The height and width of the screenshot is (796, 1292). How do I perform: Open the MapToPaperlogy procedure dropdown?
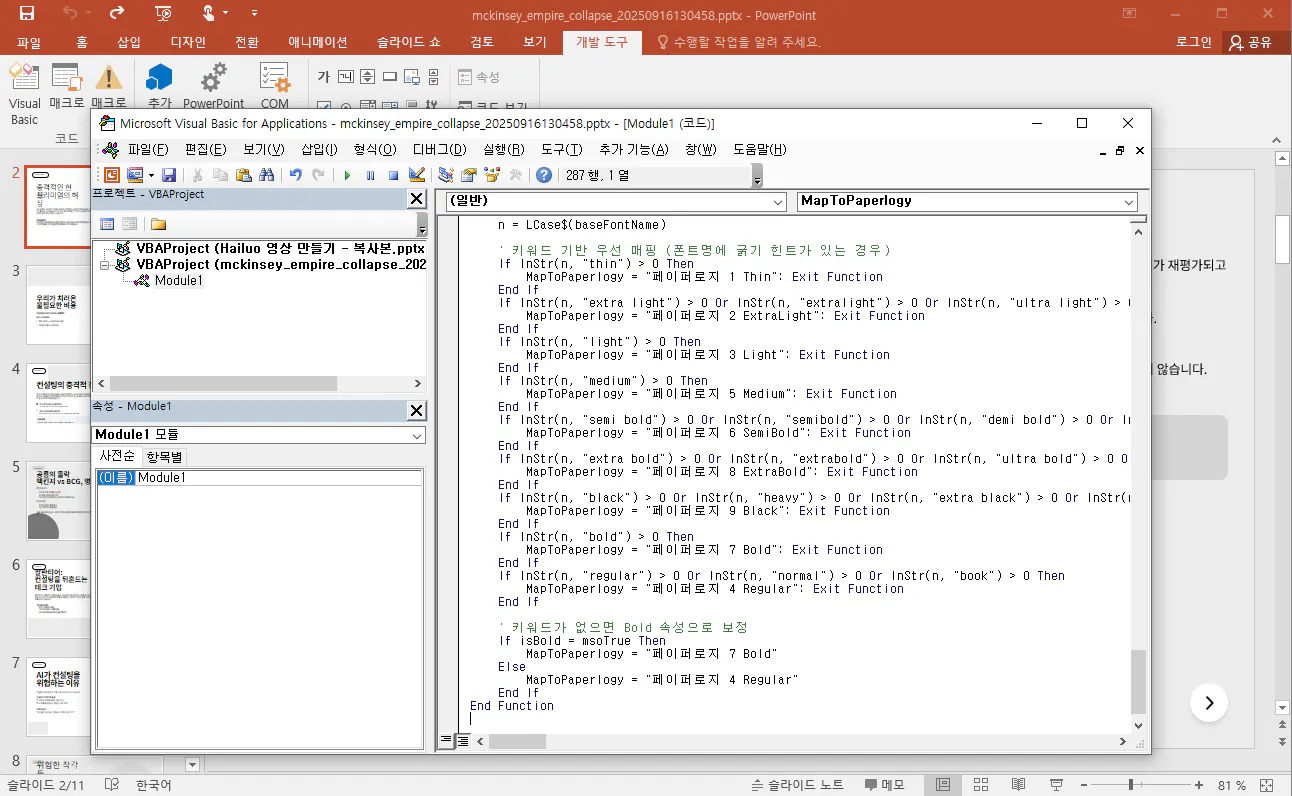(1129, 201)
